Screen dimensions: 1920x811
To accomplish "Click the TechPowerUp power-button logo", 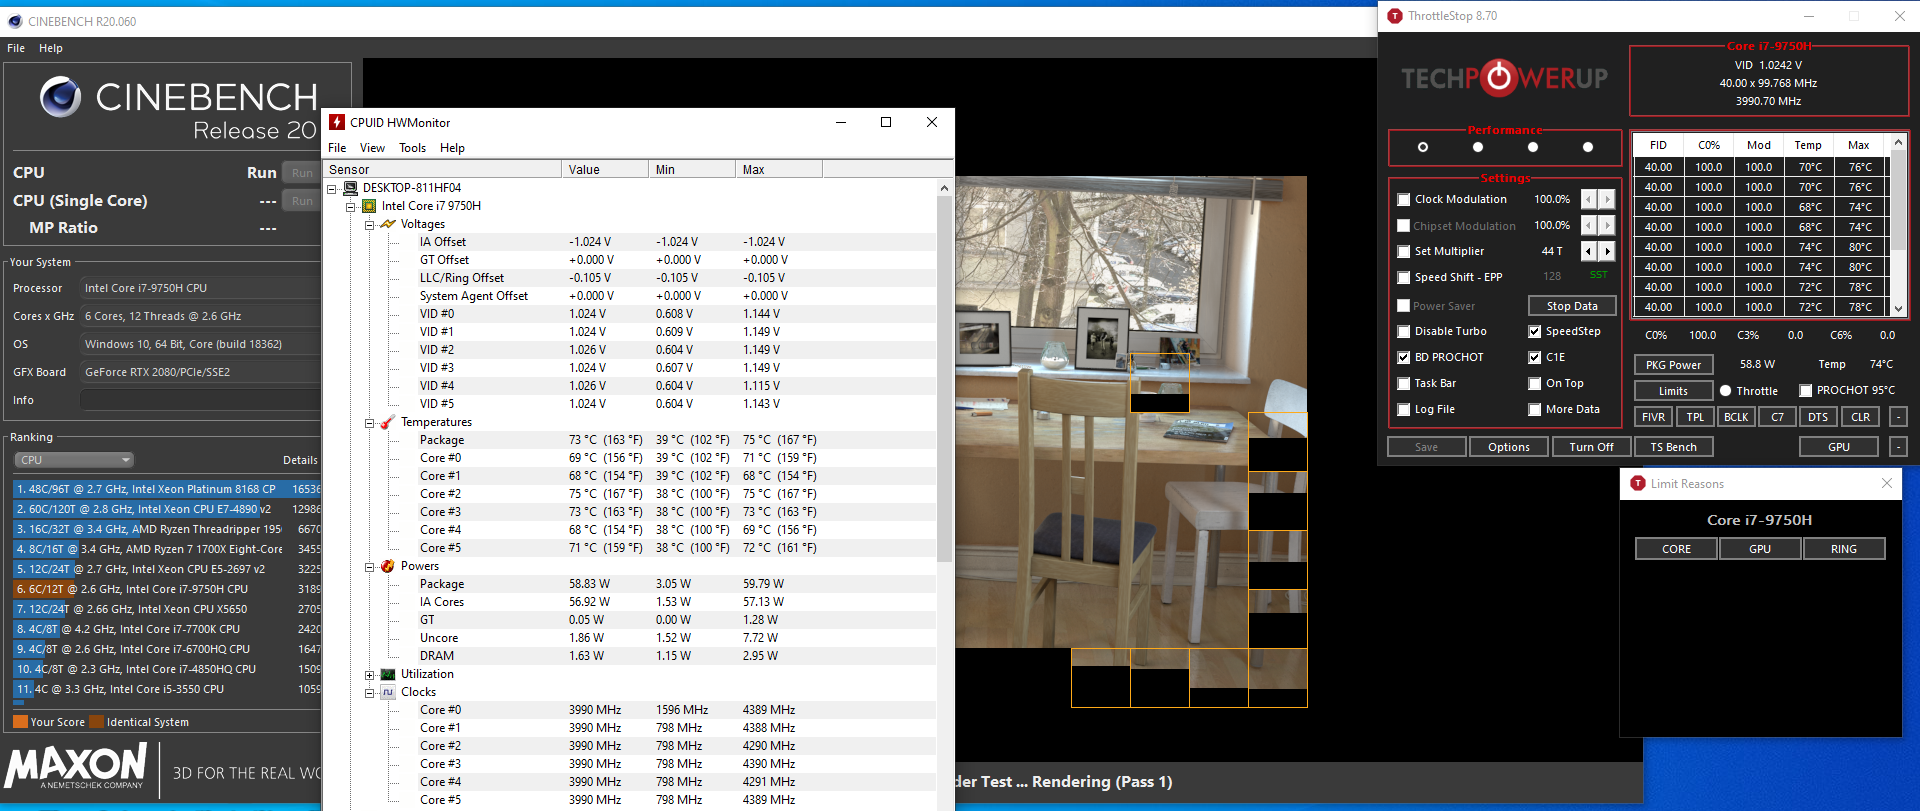I will coord(1498,77).
